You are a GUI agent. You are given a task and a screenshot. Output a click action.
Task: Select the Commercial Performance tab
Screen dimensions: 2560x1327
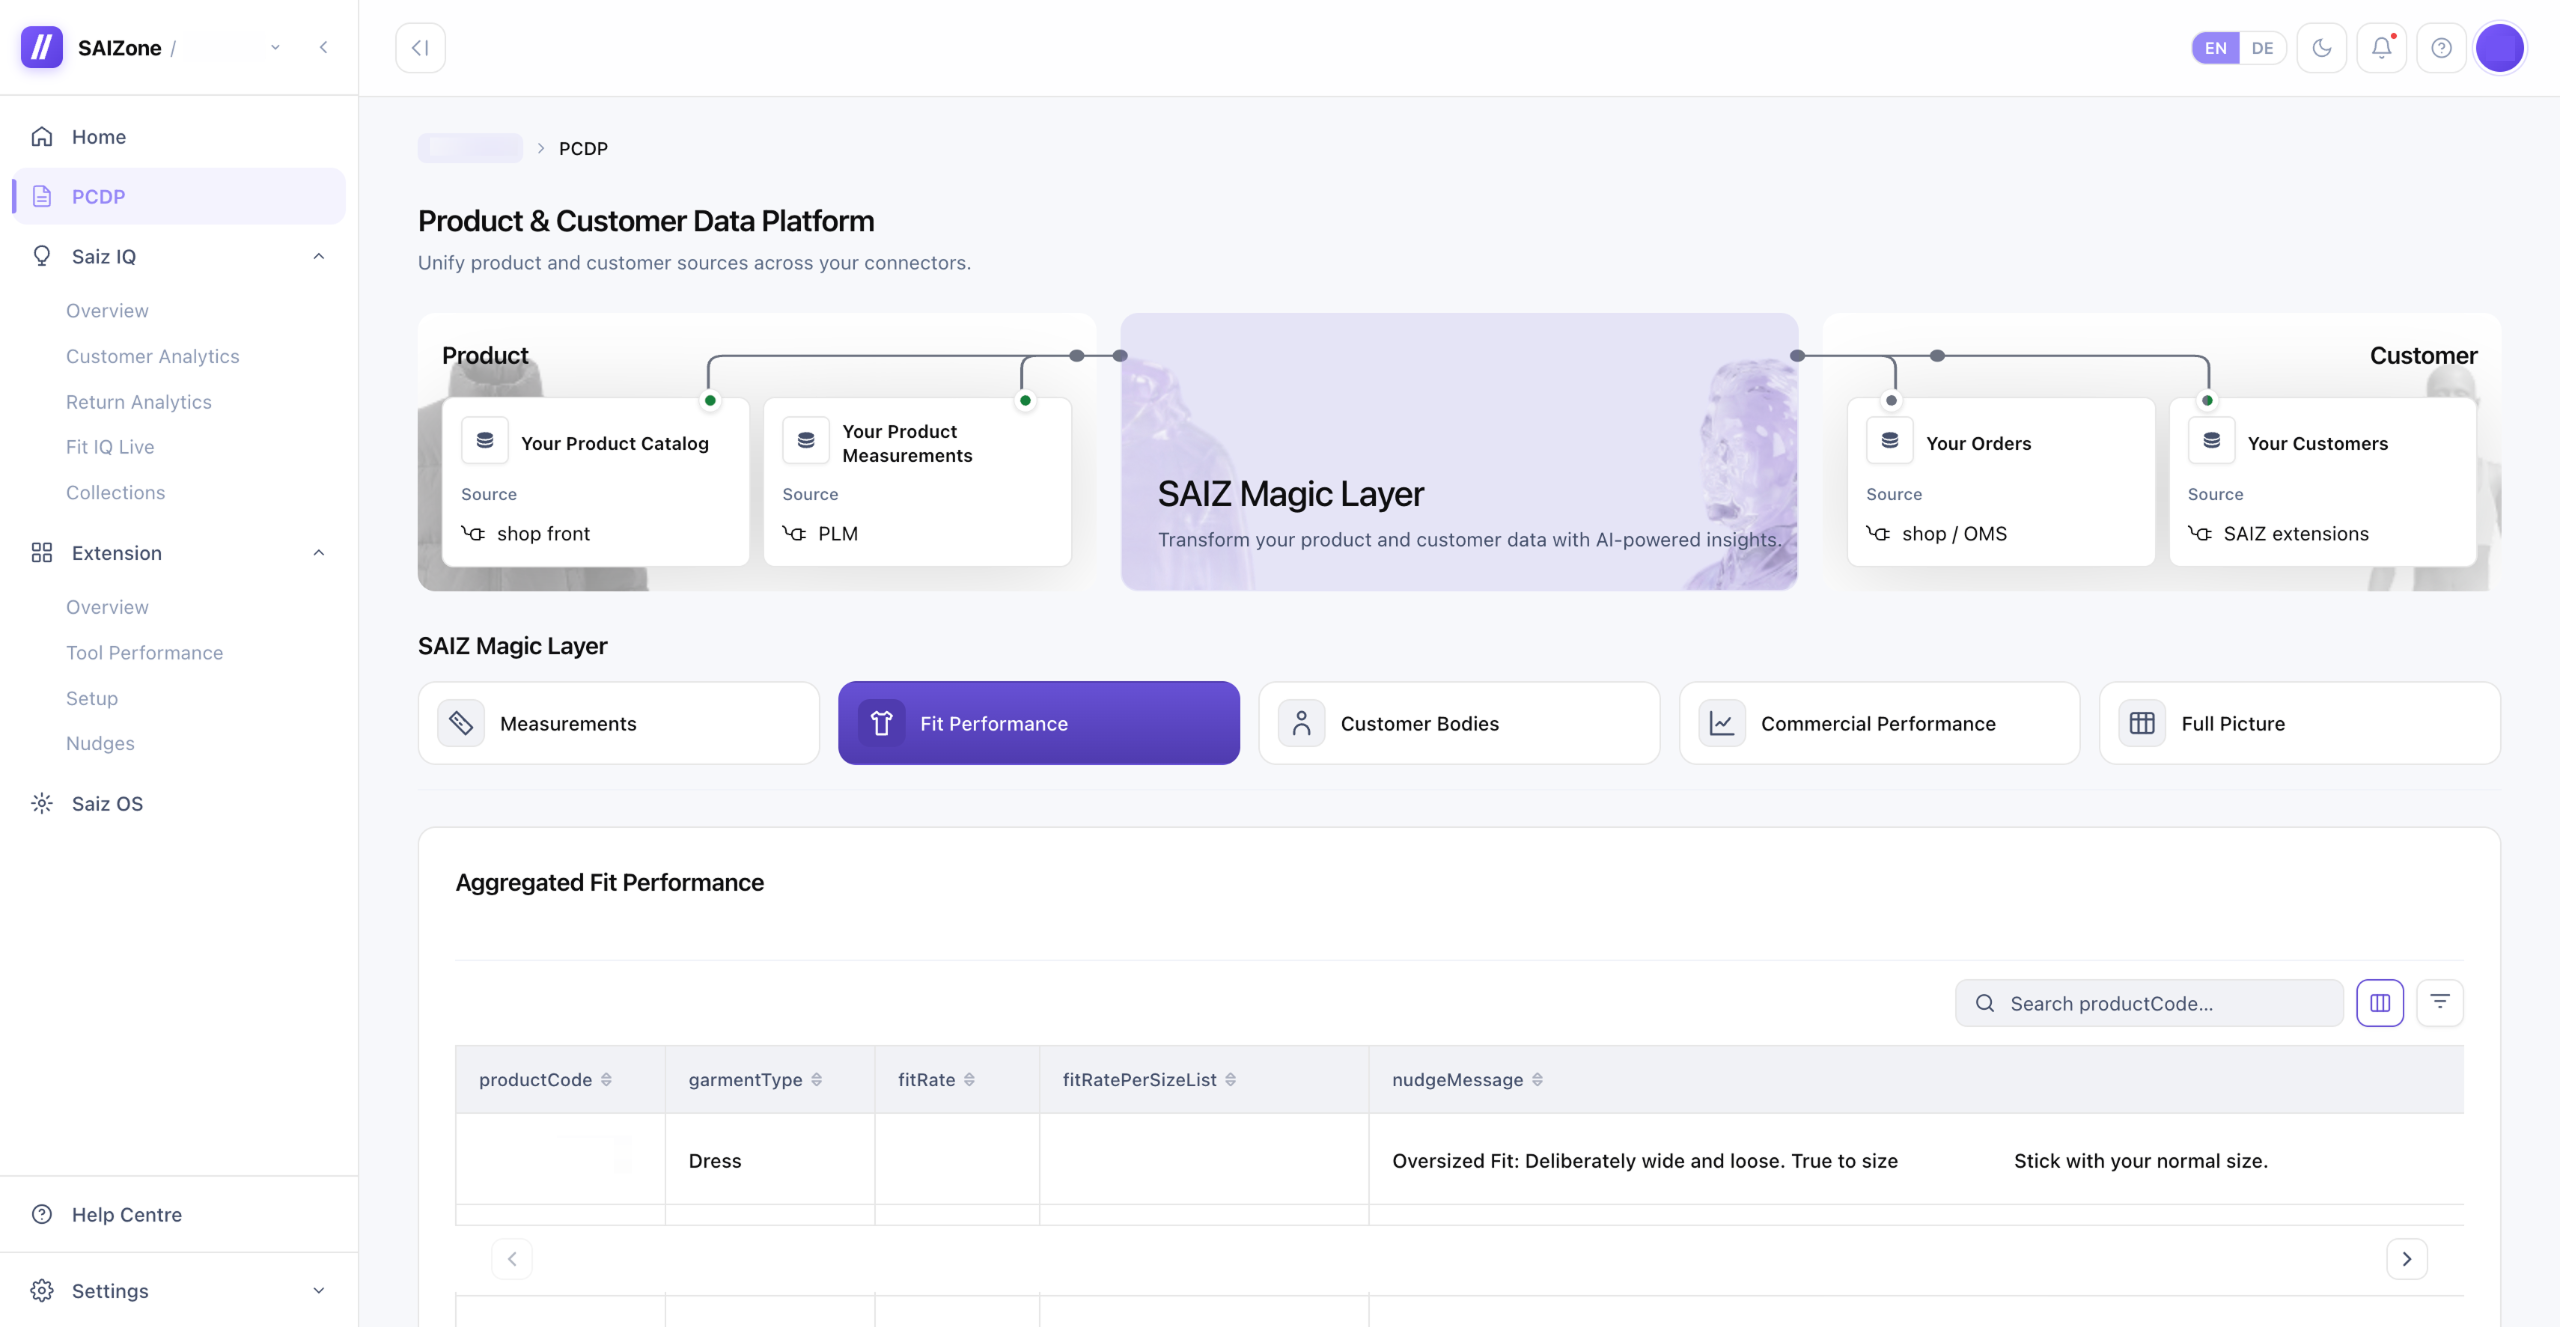pos(1879,723)
